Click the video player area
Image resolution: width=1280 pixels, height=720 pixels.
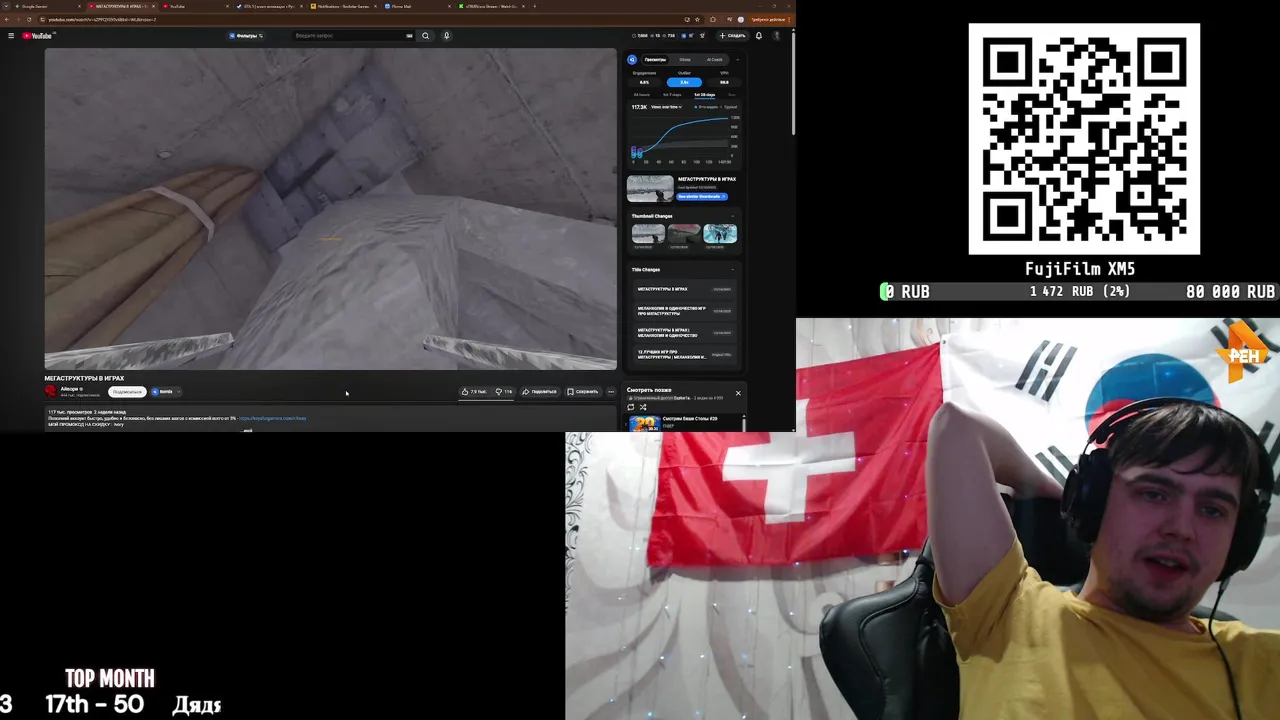[x=330, y=209]
